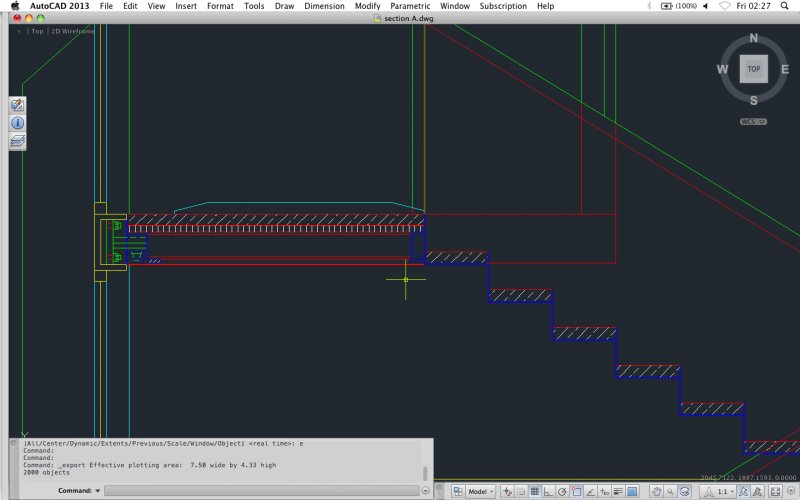Image resolution: width=800 pixels, height=500 pixels.
Task: Click the Zoom magnifier in status bar
Action: (670, 491)
